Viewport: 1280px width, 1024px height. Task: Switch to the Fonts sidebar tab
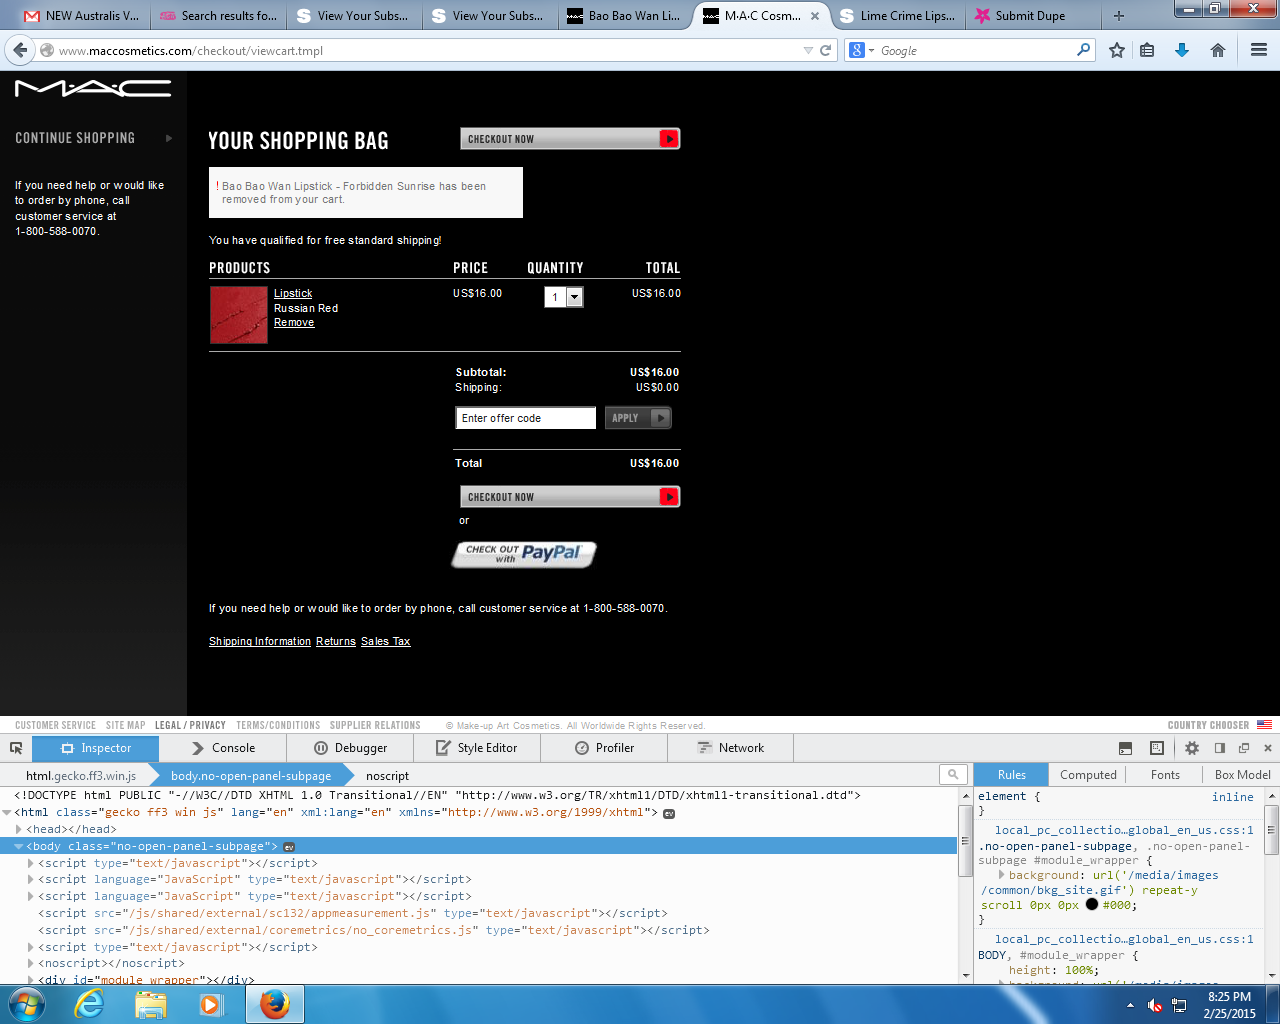coord(1165,775)
